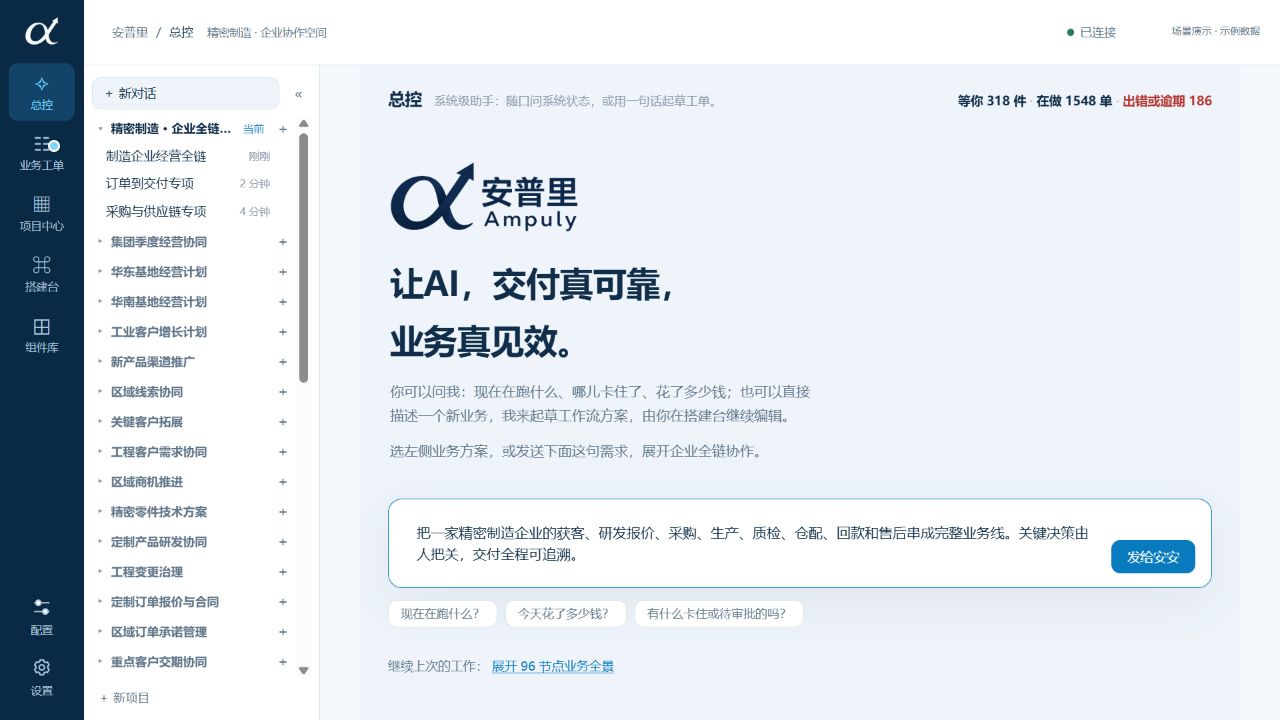This screenshot has width=1280, height=720.
Task: Open the 展开 96 节点业务全景 link
Action: 553,666
